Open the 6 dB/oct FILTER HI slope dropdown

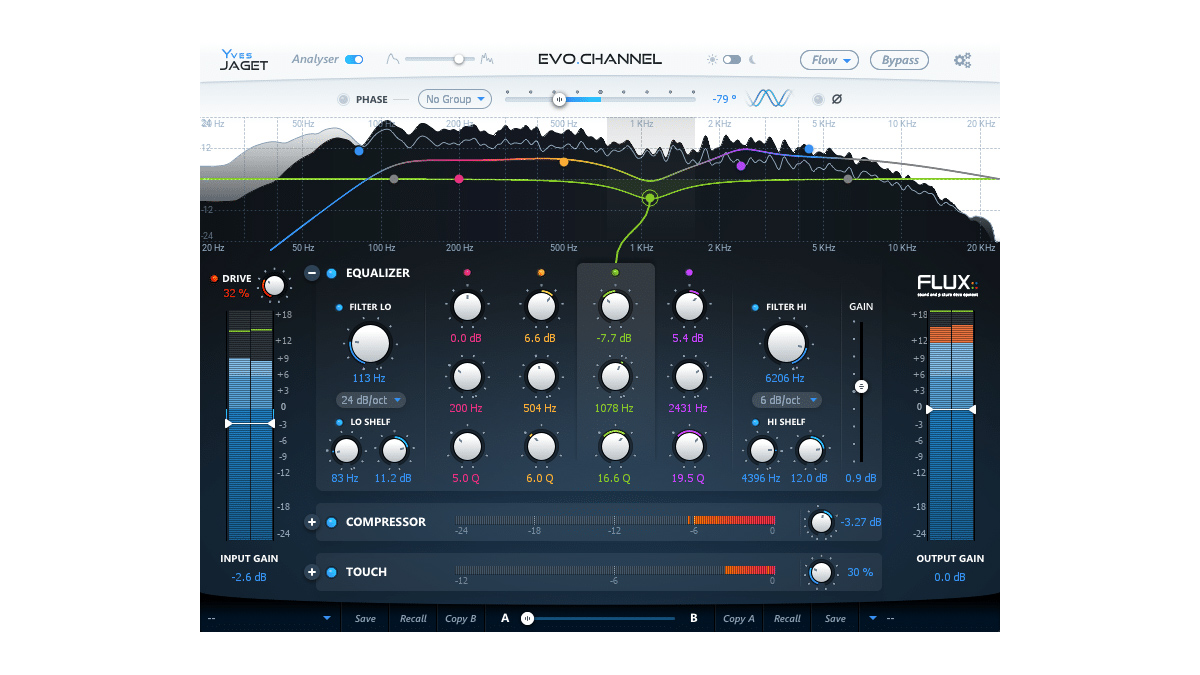(786, 400)
